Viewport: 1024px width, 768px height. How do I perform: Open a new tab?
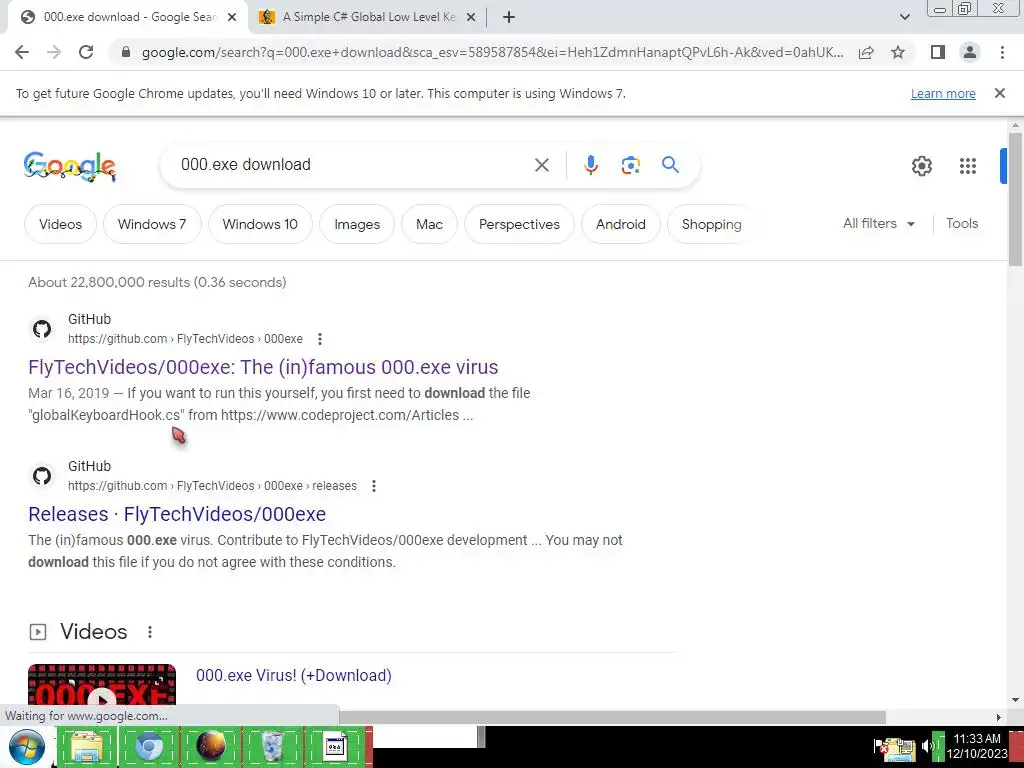click(x=509, y=17)
